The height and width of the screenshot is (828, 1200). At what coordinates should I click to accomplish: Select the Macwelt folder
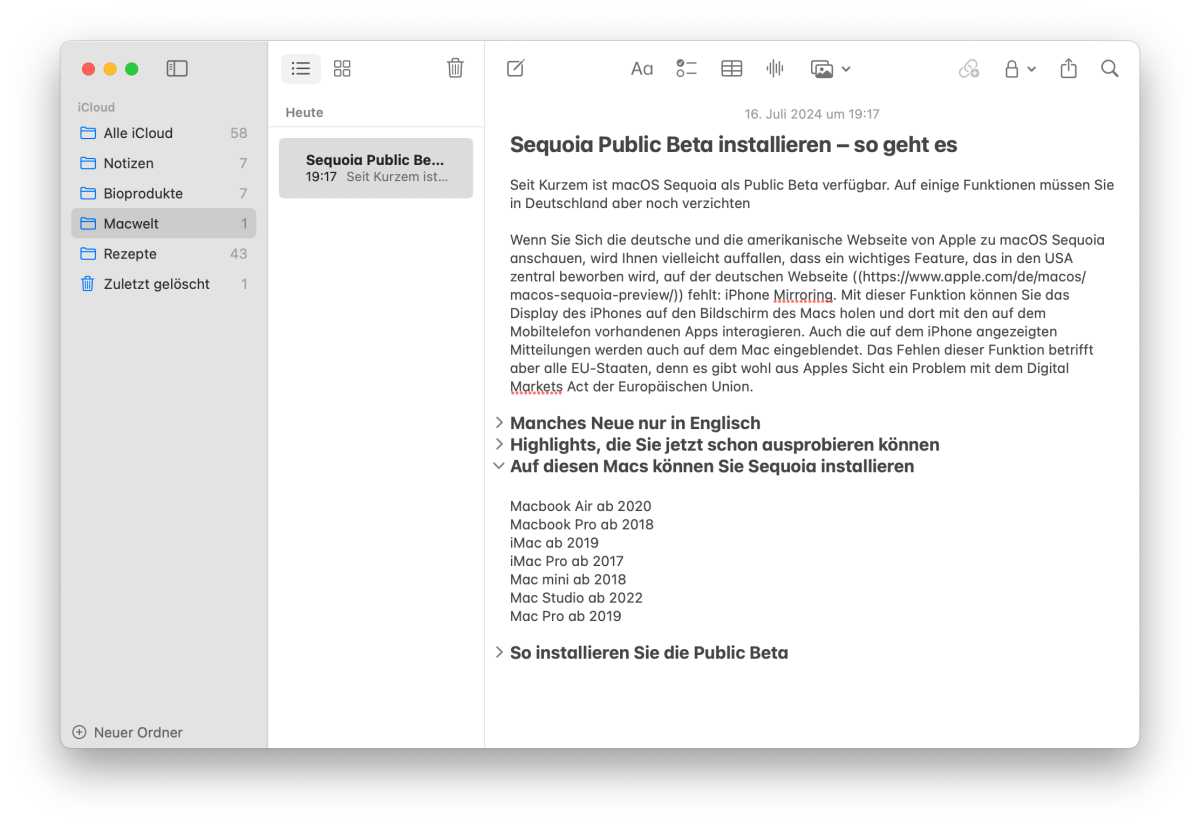click(x=163, y=223)
